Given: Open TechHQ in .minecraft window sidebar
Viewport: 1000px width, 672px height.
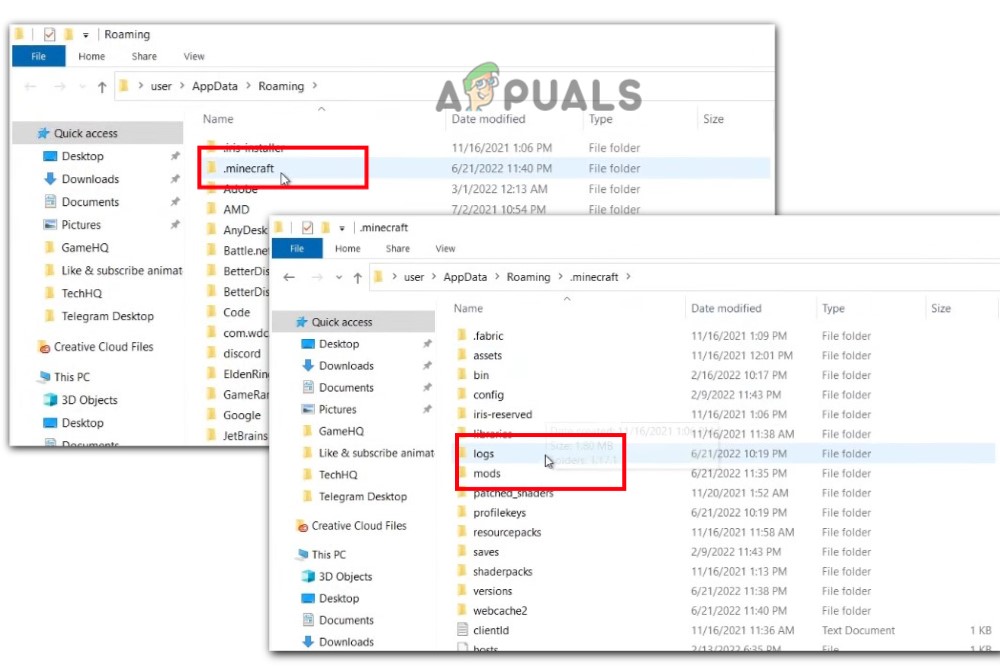Looking at the screenshot, I should coord(338,475).
